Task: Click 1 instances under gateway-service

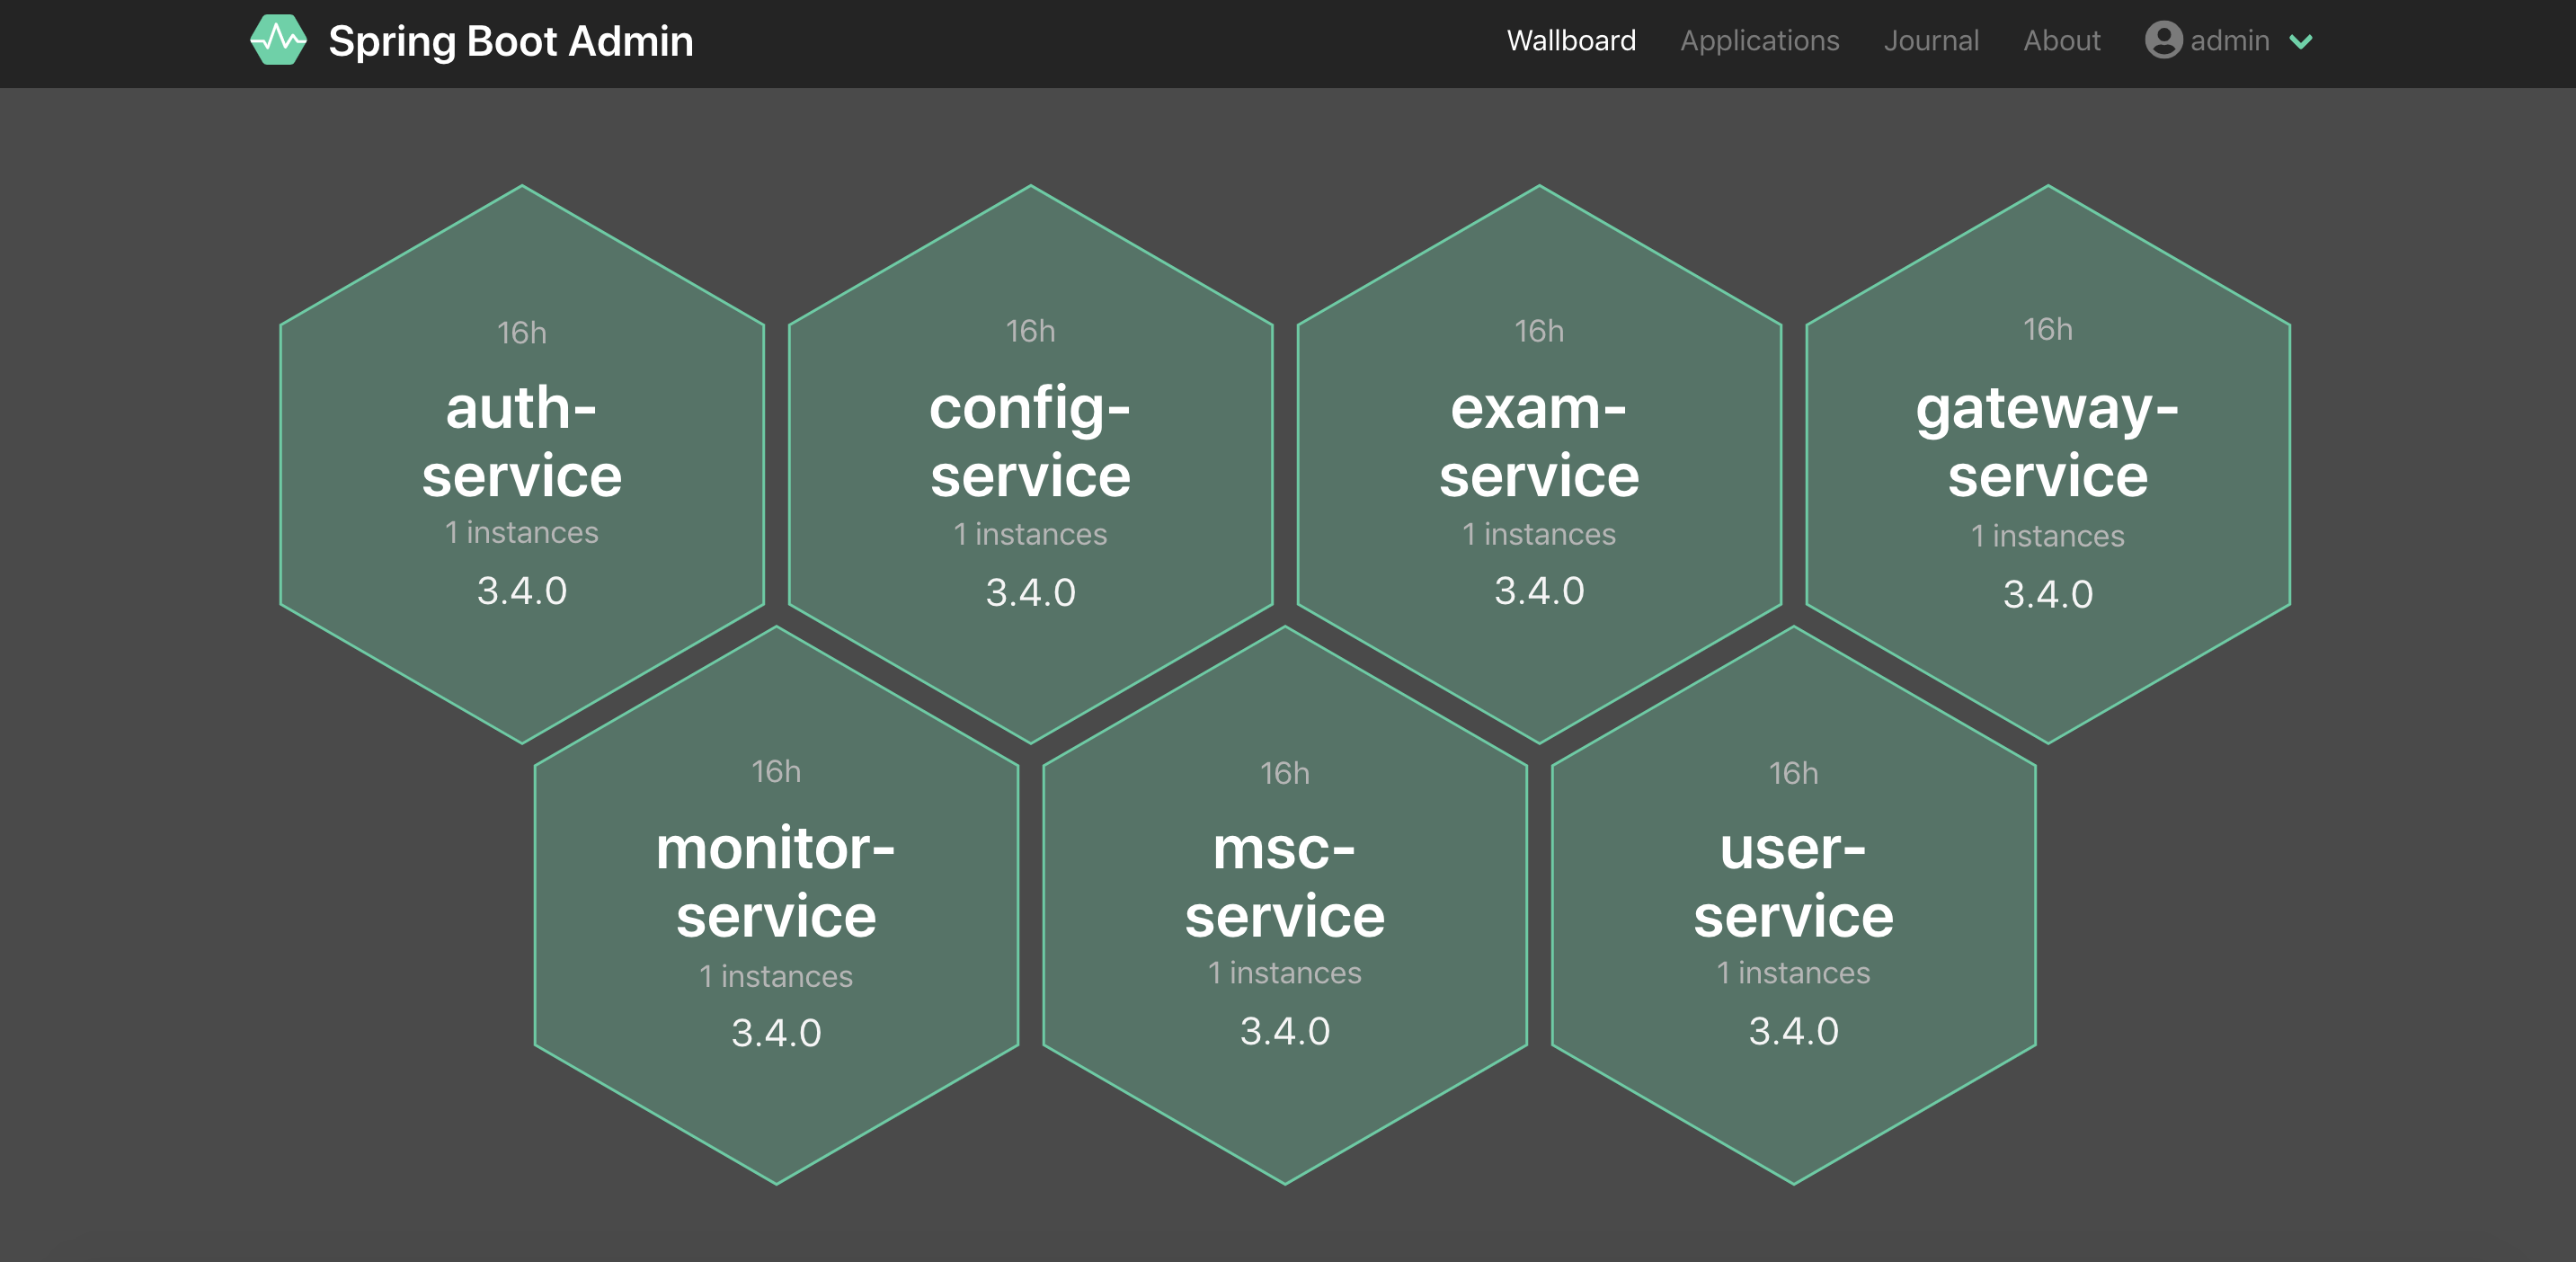Action: (2048, 536)
